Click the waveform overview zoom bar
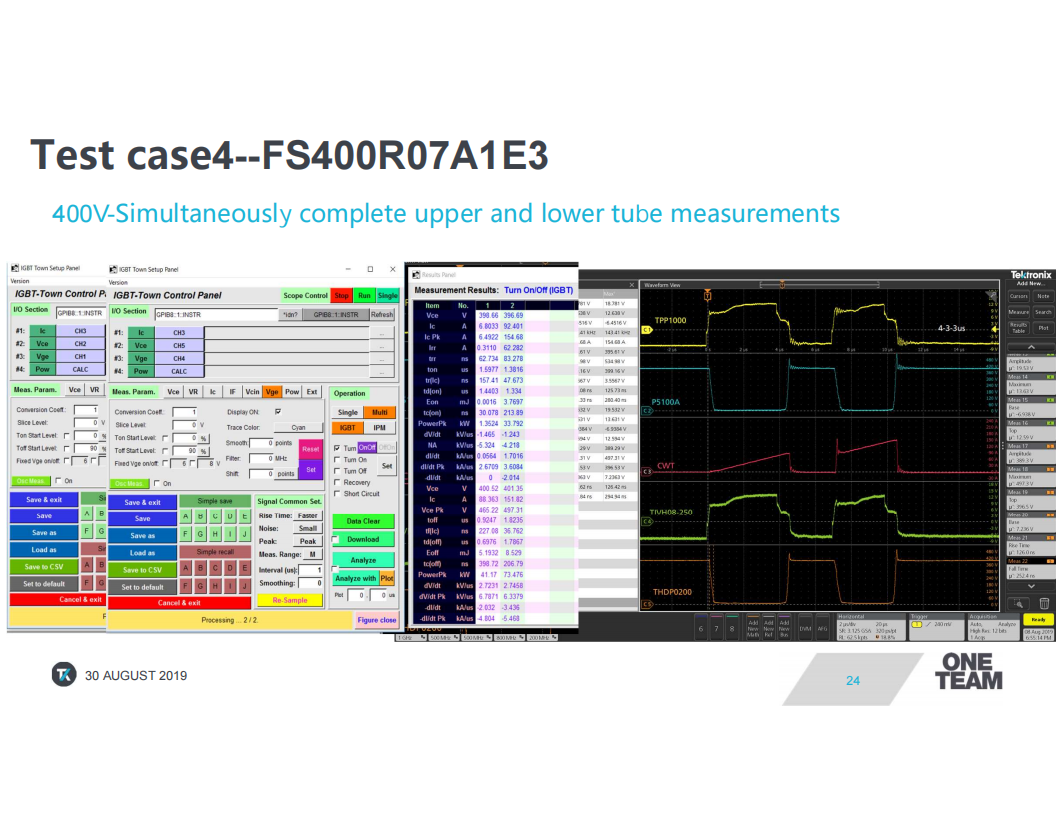 coord(819,285)
